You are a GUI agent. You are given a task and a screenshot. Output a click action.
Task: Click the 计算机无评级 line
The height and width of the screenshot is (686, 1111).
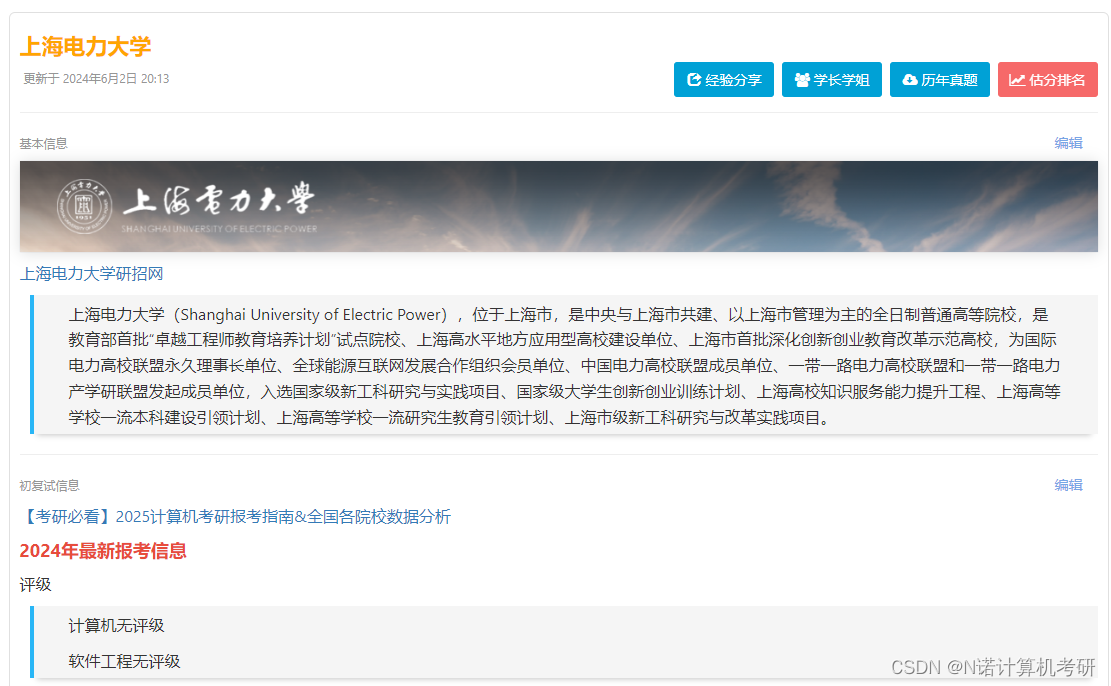pos(116,626)
